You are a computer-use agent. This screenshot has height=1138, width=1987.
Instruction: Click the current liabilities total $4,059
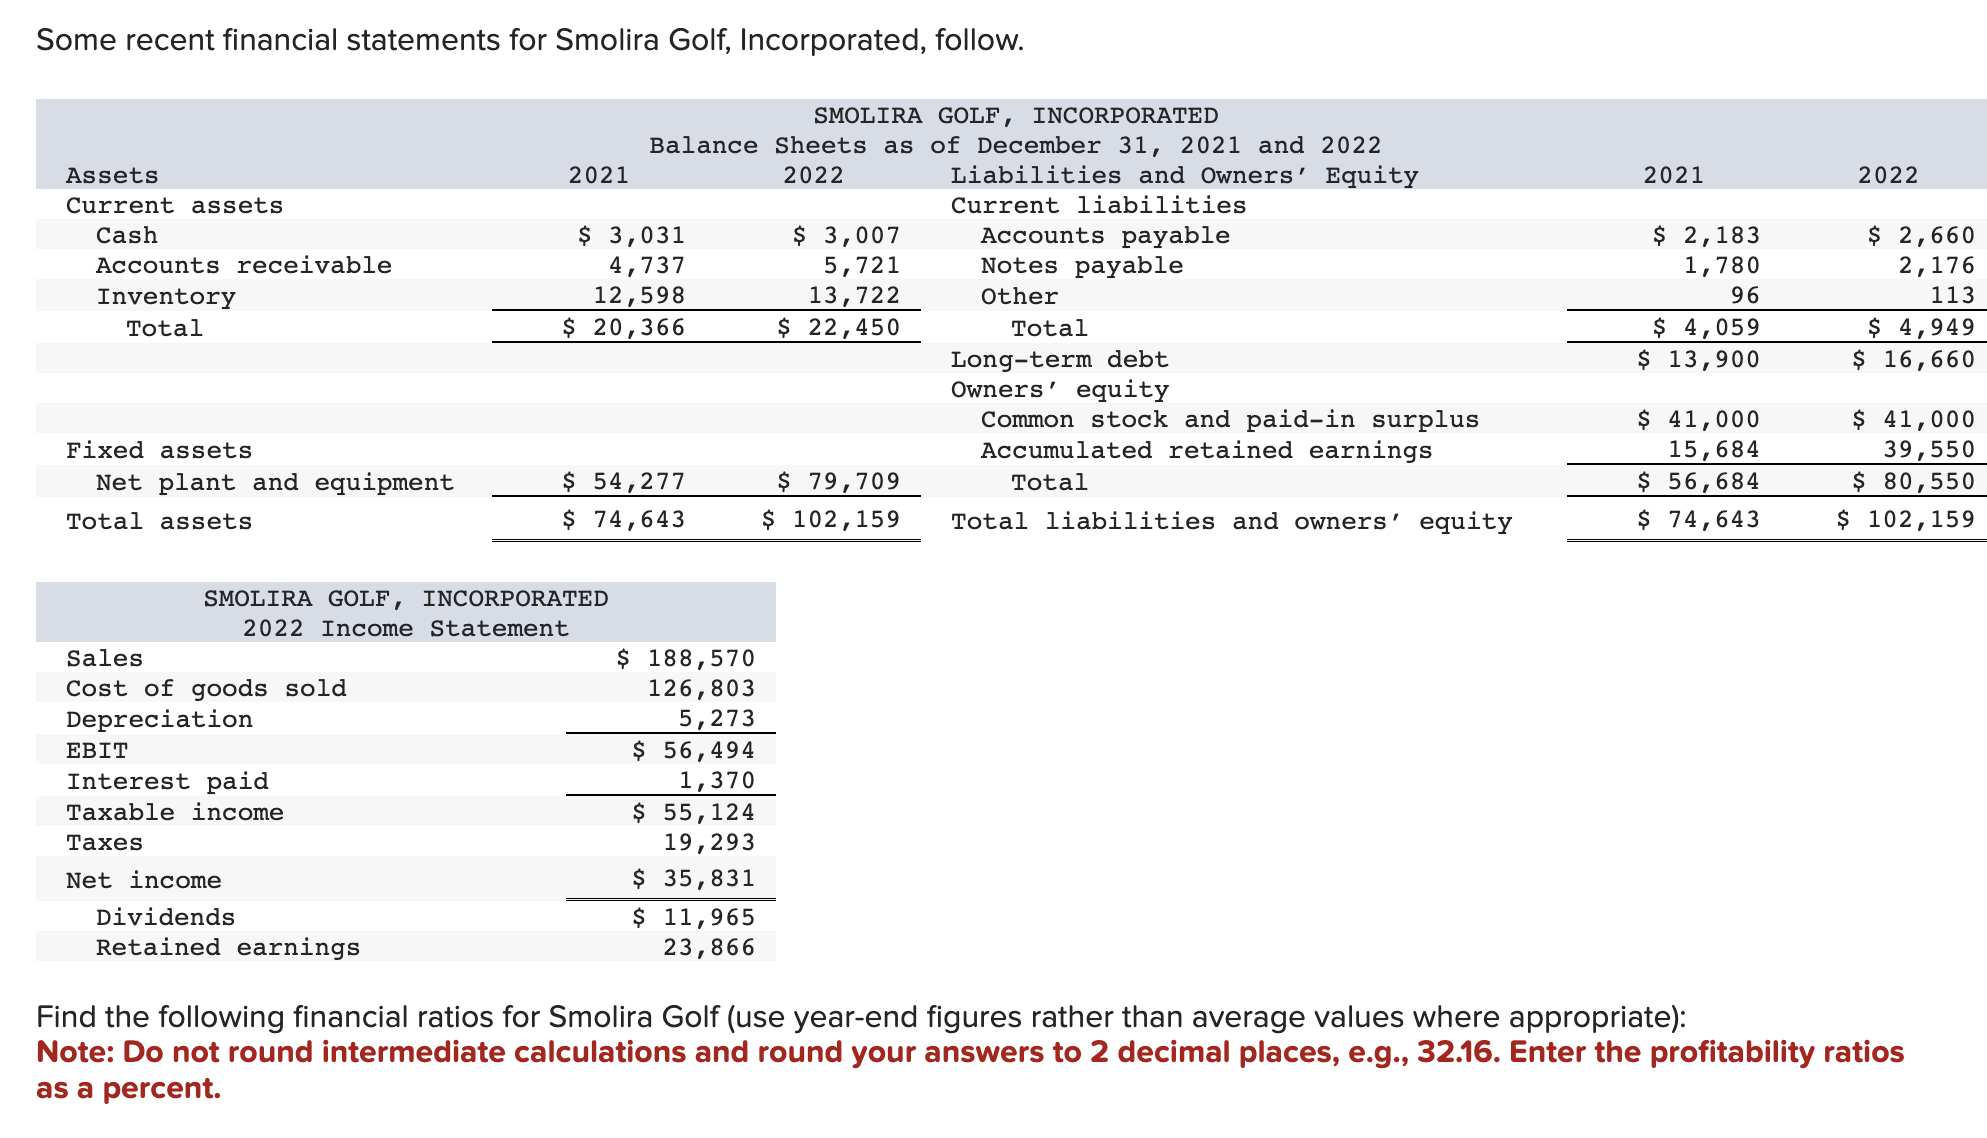click(x=1707, y=327)
